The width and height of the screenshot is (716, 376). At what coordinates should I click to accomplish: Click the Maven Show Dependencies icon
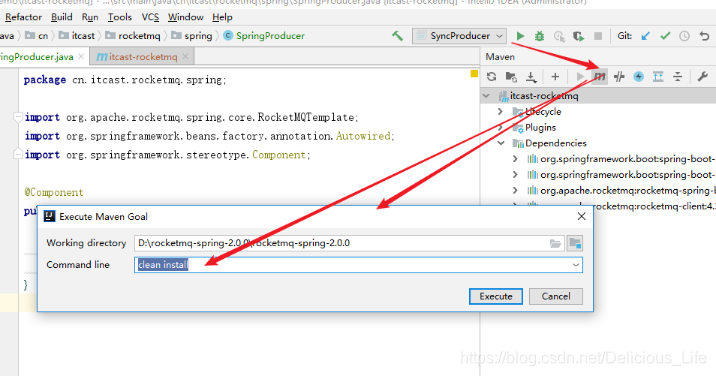[658, 77]
